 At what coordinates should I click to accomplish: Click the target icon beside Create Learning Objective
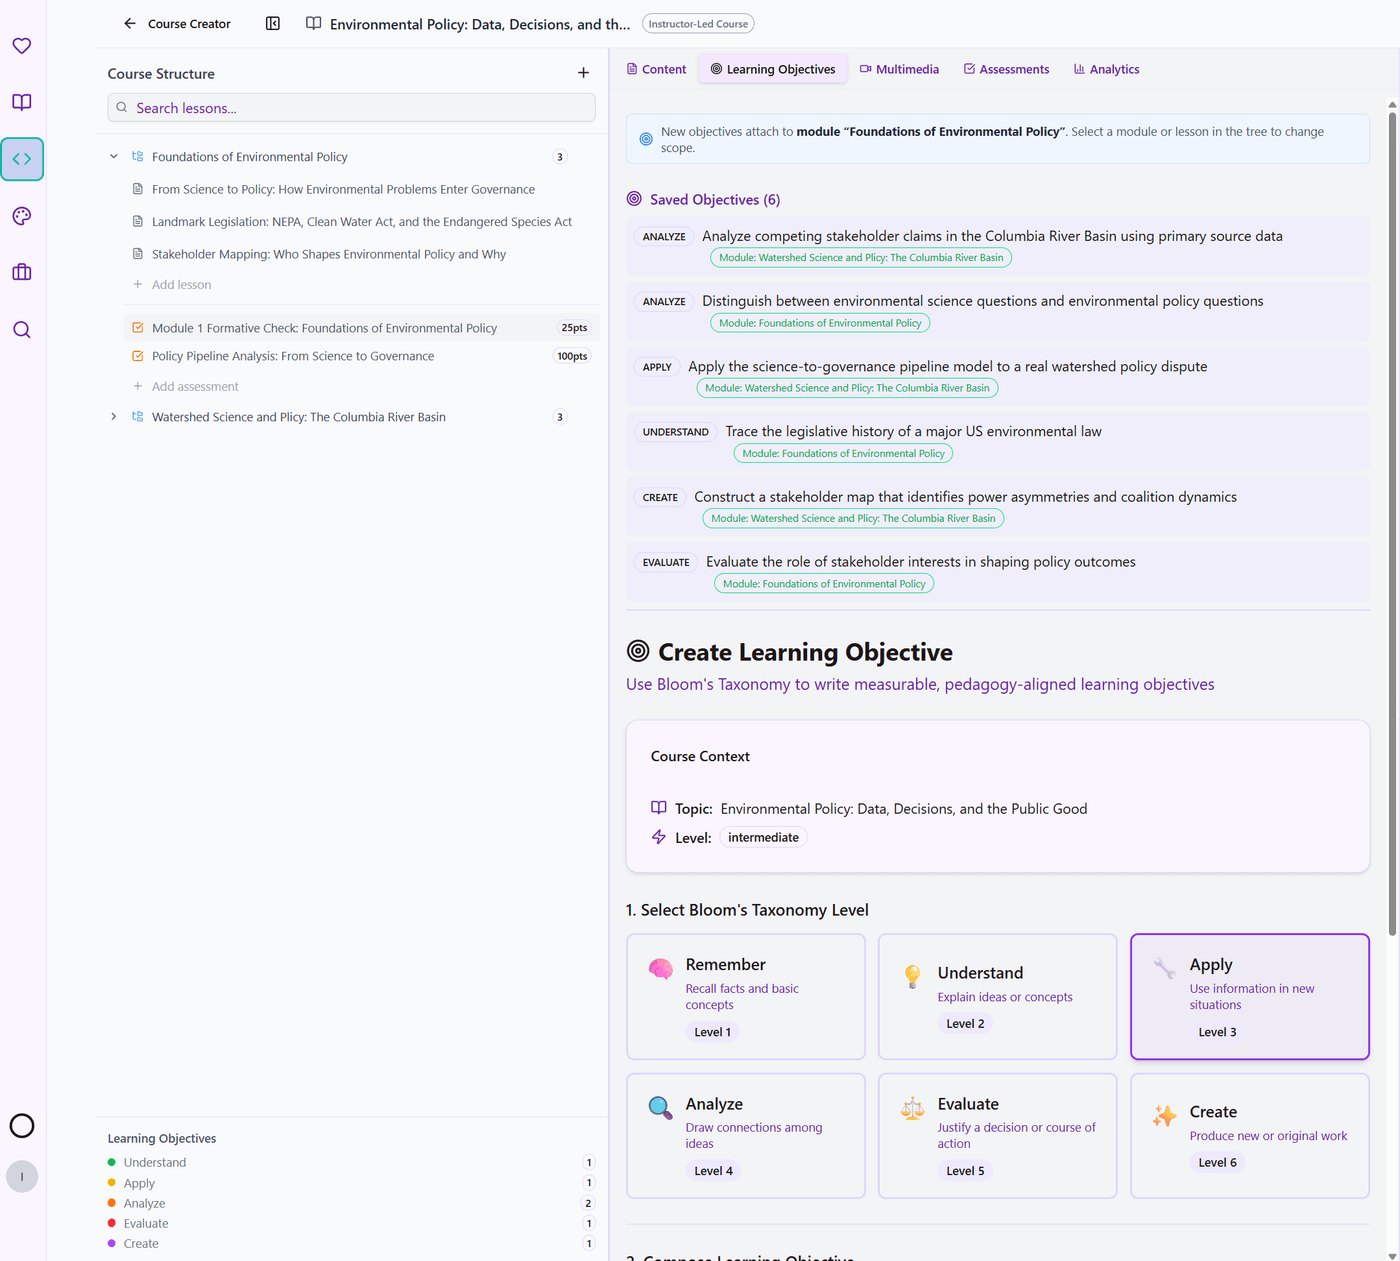pos(638,651)
